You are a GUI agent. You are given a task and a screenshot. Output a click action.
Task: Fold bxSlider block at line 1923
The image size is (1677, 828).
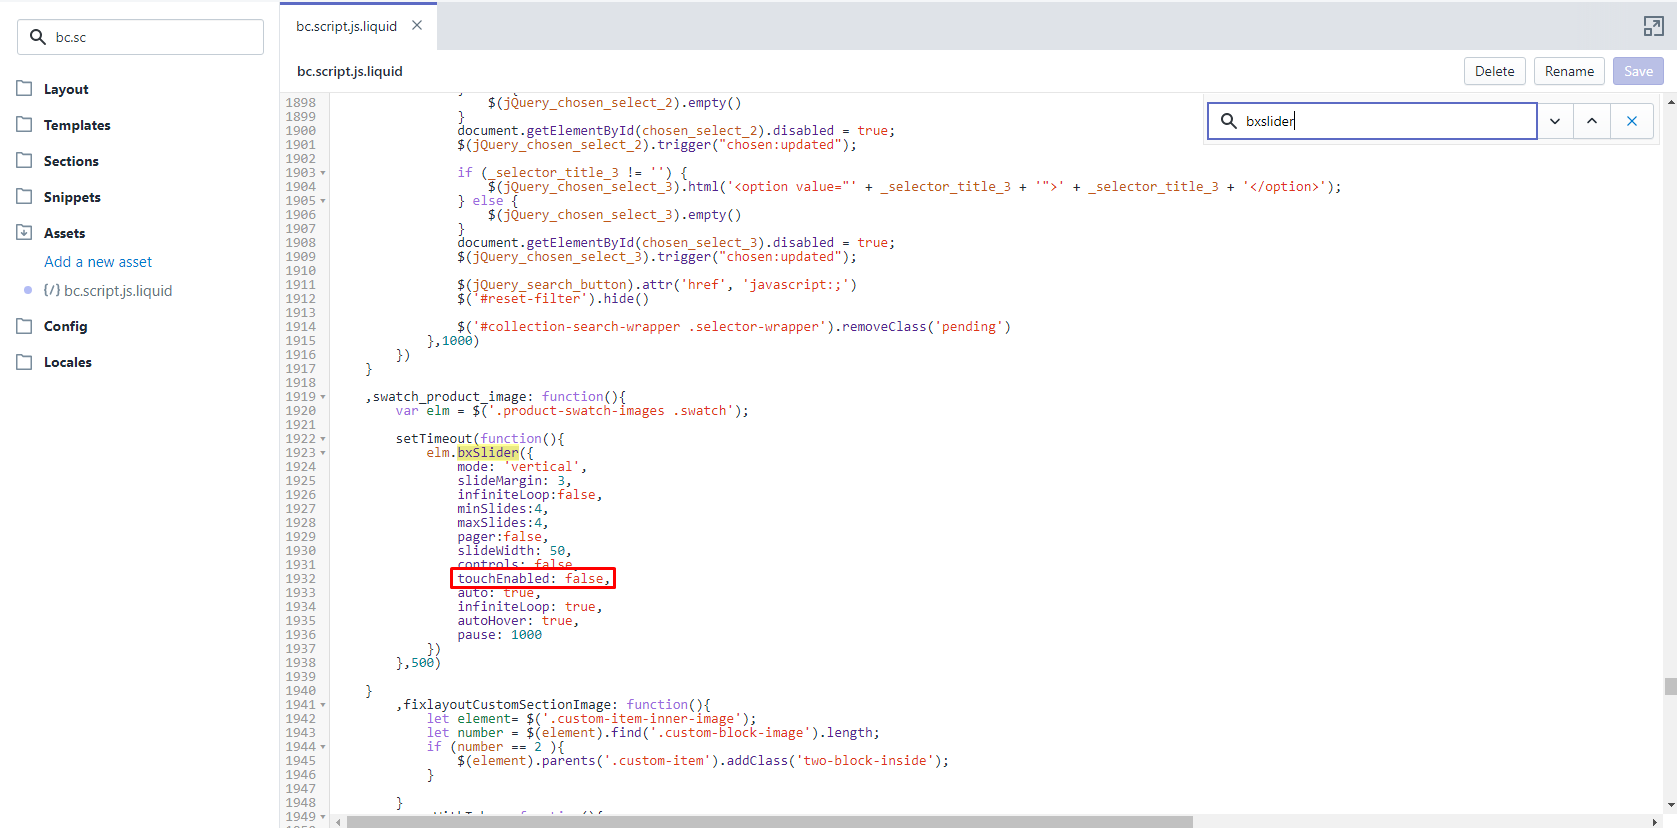pyautogui.click(x=323, y=453)
